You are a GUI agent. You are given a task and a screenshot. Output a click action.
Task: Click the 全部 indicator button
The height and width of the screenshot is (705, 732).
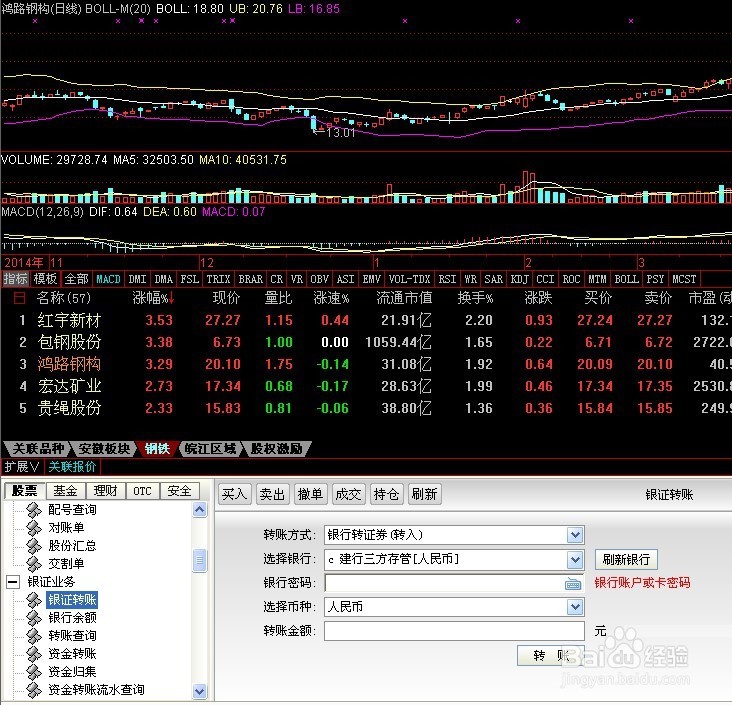pos(76,279)
